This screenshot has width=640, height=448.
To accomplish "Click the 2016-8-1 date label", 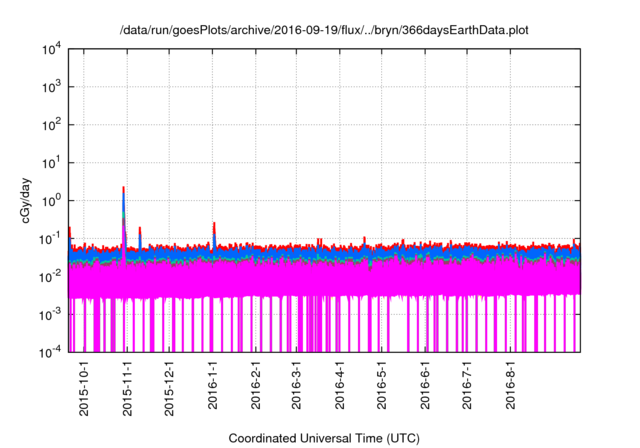I will pos(510,385).
